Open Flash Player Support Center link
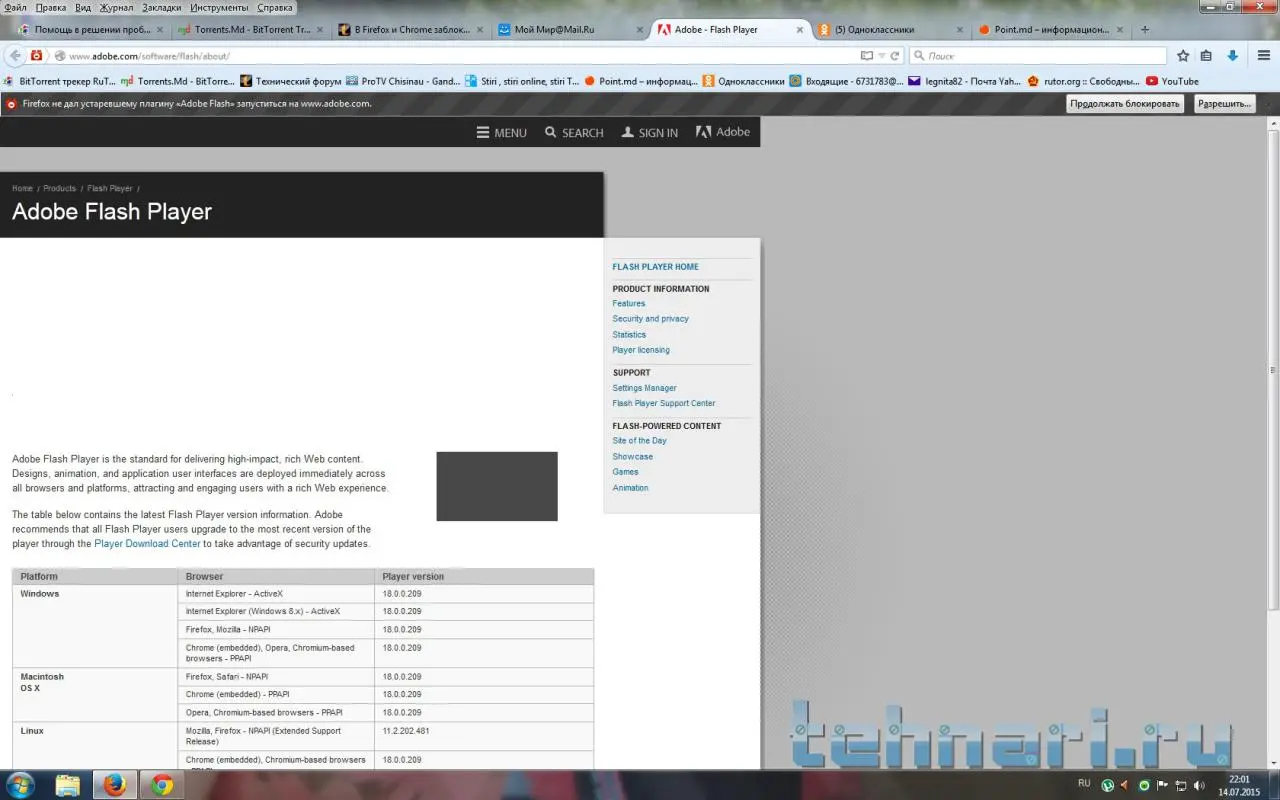This screenshot has height=800, width=1280. coord(664,404)
